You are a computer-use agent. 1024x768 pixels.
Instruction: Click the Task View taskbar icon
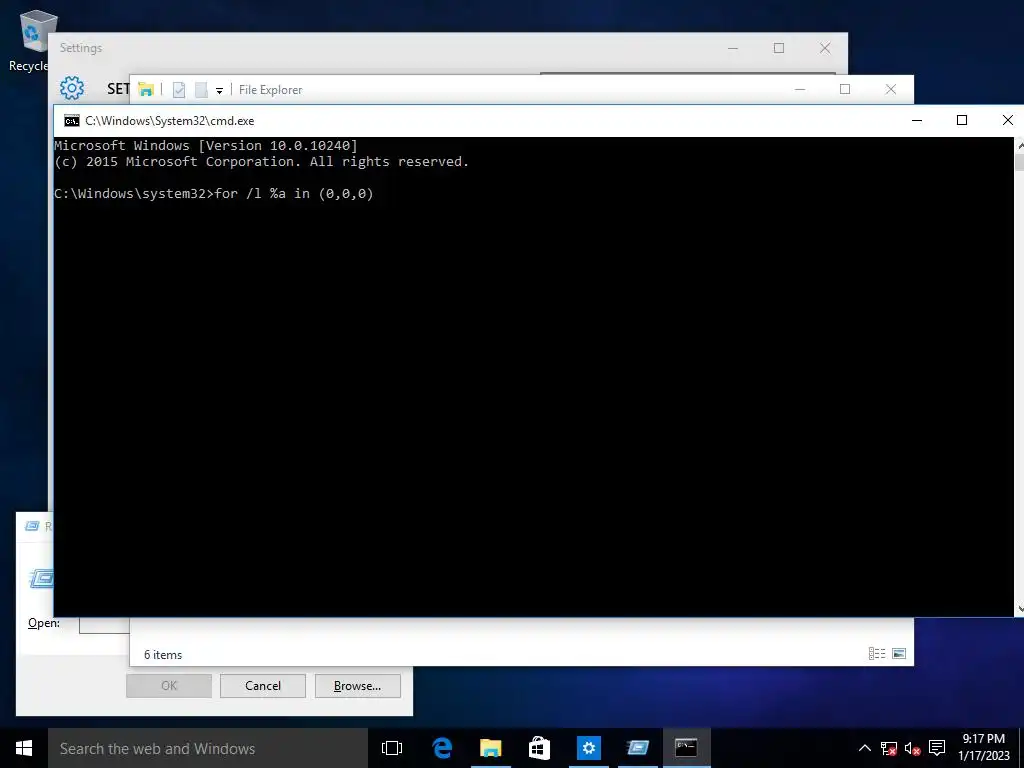point(392,748)
